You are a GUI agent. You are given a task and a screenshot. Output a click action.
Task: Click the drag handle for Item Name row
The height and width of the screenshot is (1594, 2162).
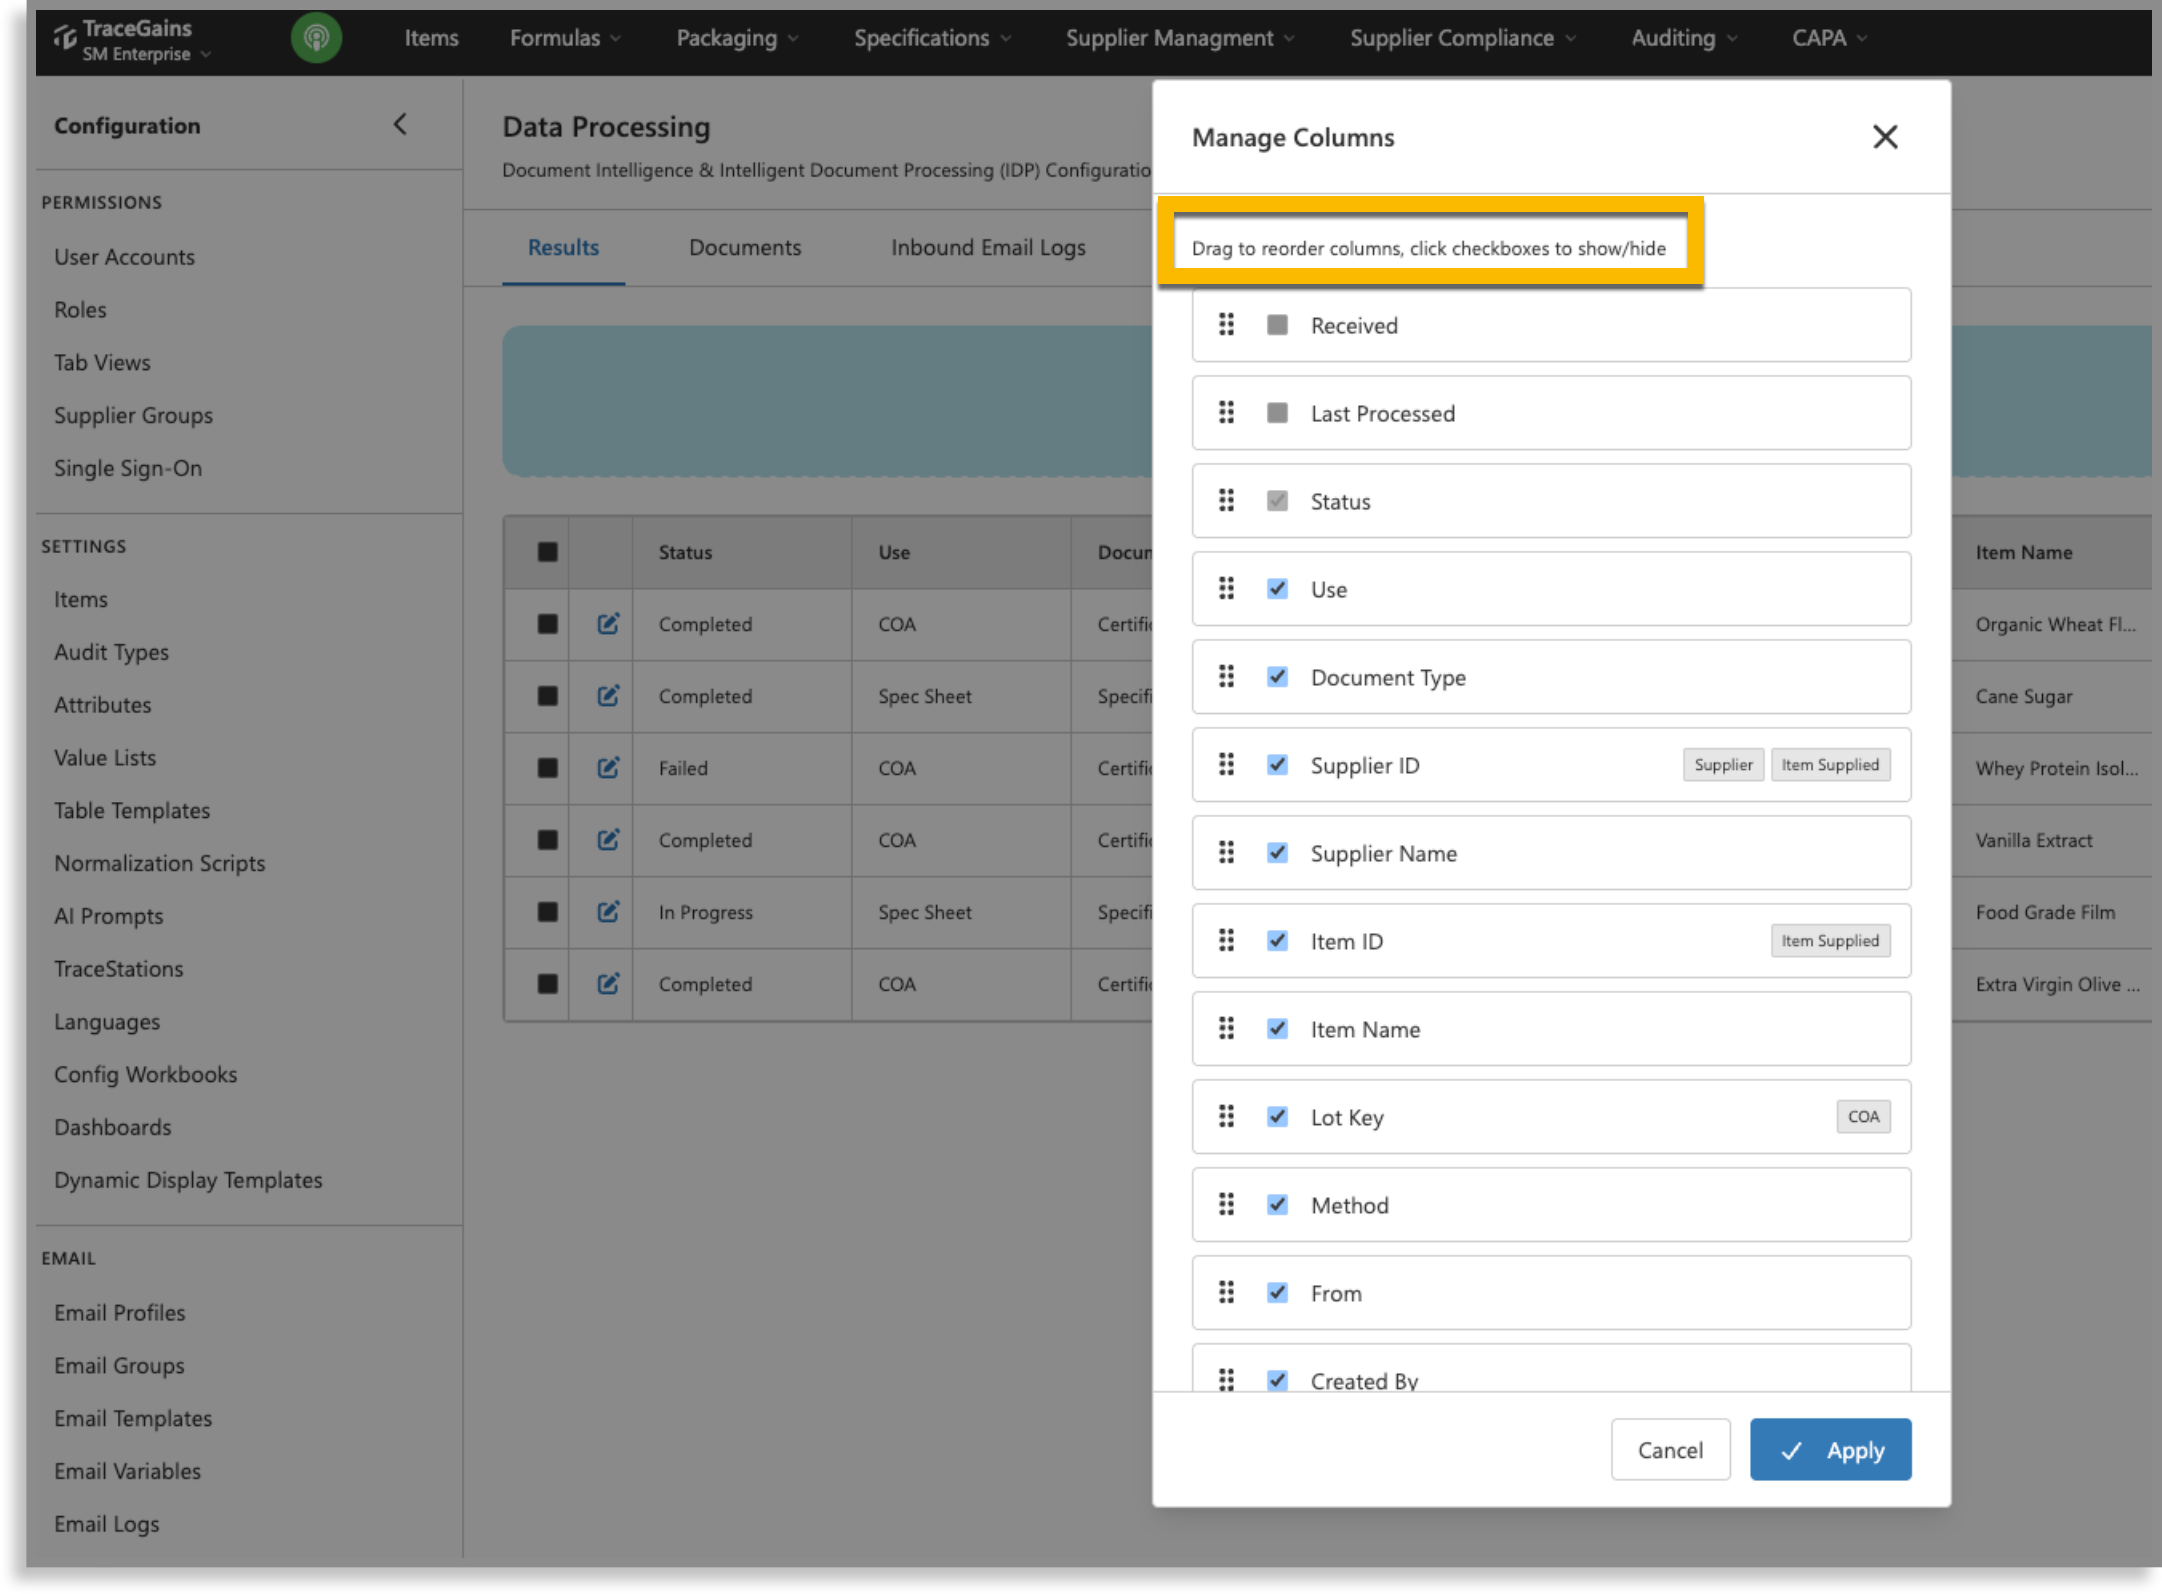pos(1226,1029)
